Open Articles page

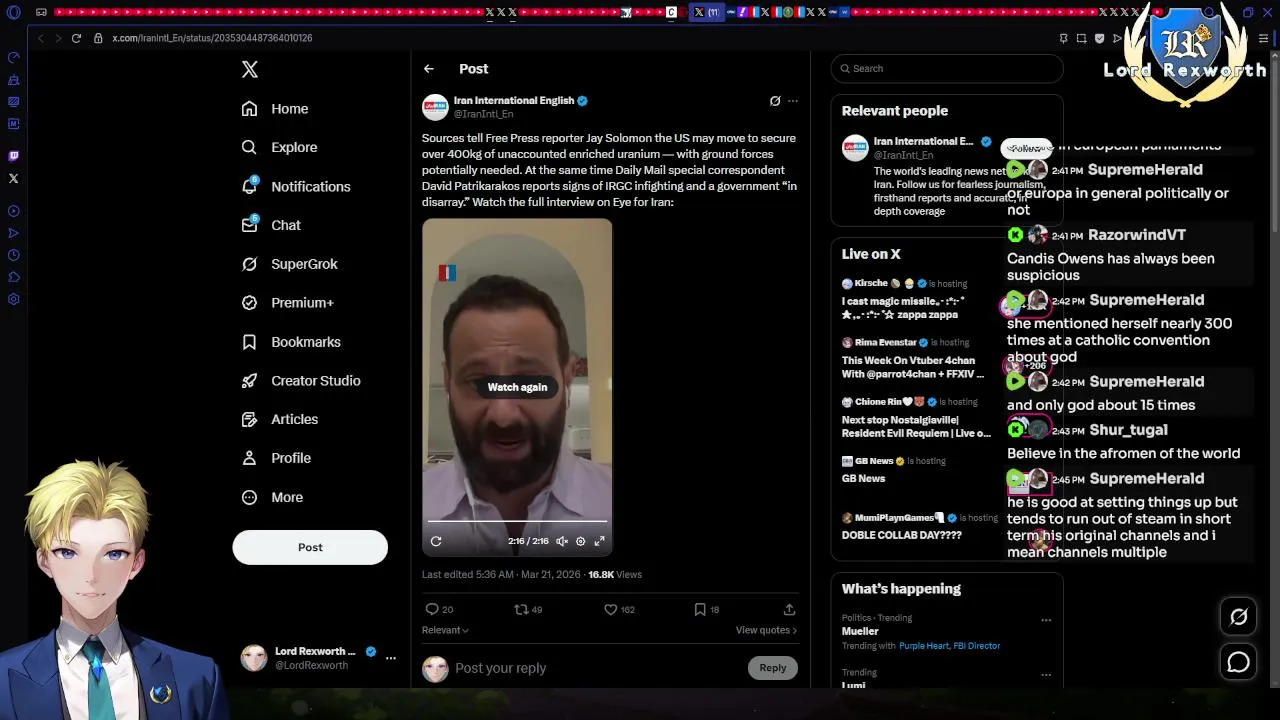[x=280, y=419]
